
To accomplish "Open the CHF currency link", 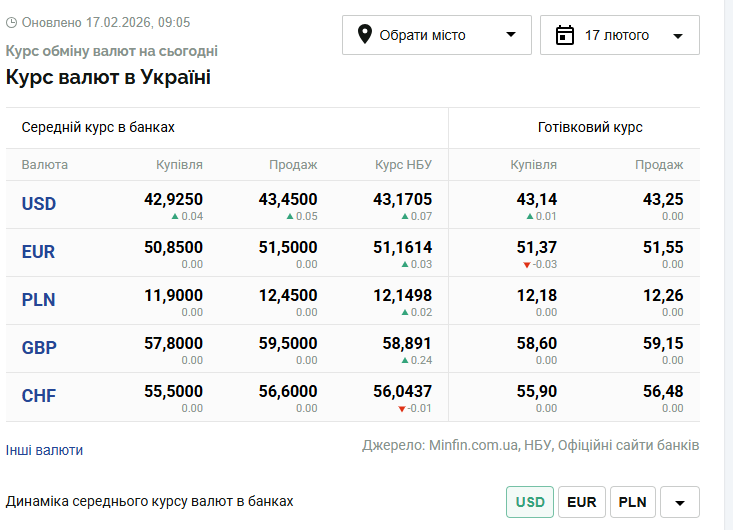I will (x=38, y=396).
